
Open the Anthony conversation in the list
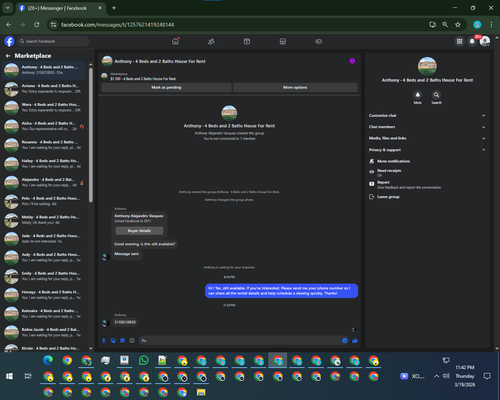click(x=44, y=70)
